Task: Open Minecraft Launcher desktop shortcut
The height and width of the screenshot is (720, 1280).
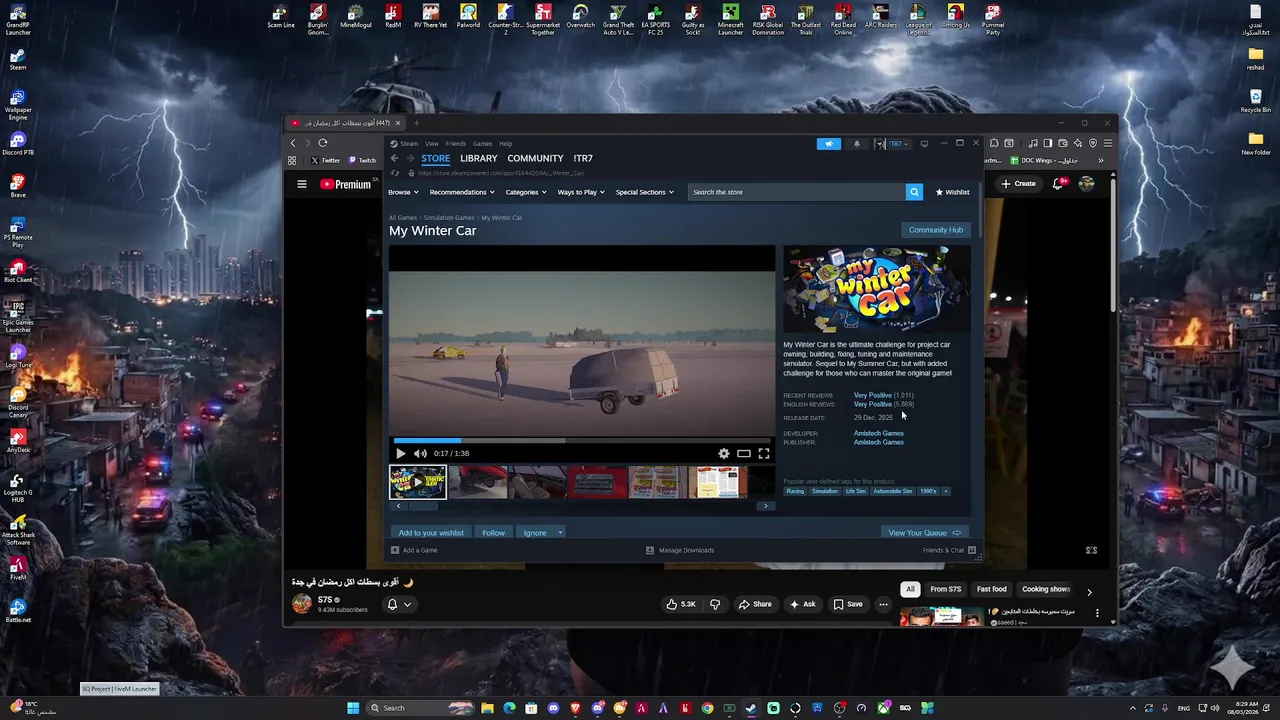Action: (x=731, y=20)
